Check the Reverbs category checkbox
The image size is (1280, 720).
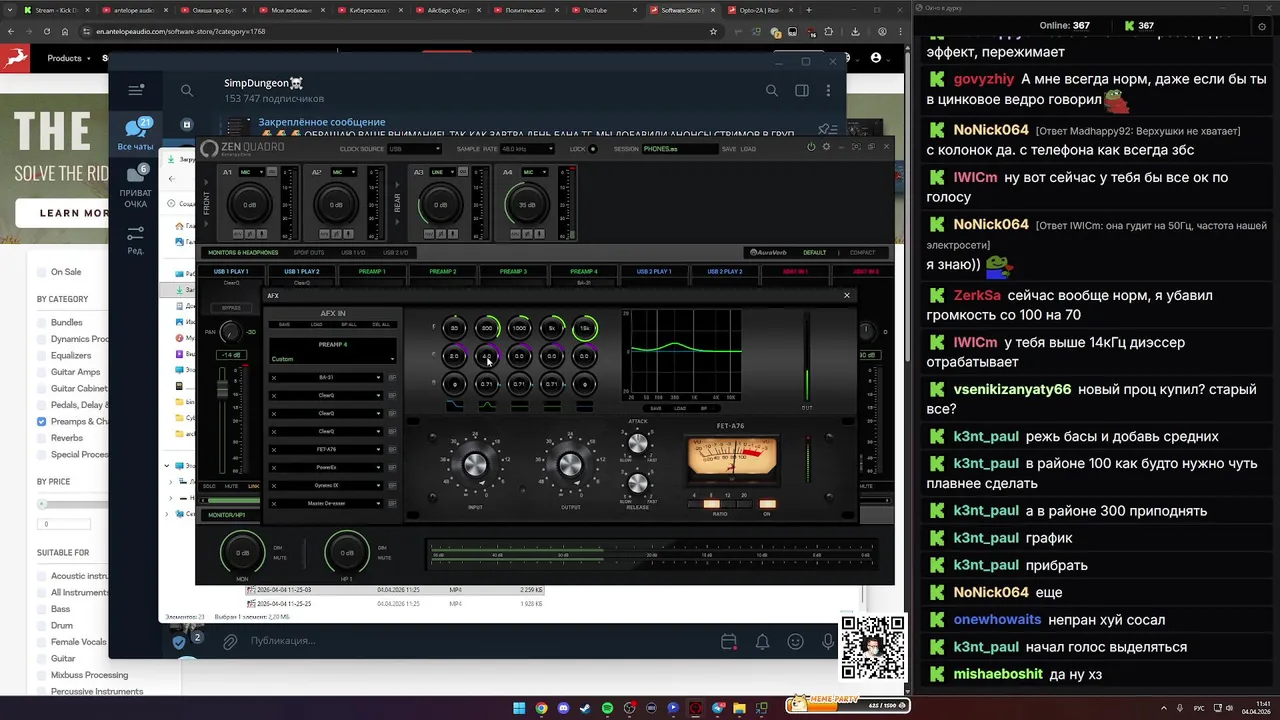[x=41, y=438]
